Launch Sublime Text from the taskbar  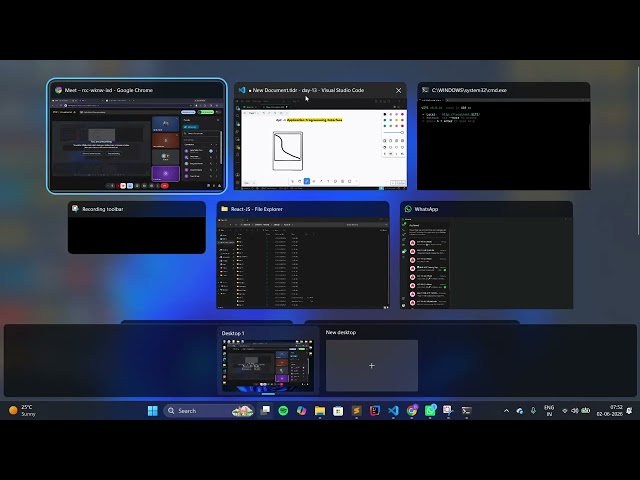click(356, 411)
